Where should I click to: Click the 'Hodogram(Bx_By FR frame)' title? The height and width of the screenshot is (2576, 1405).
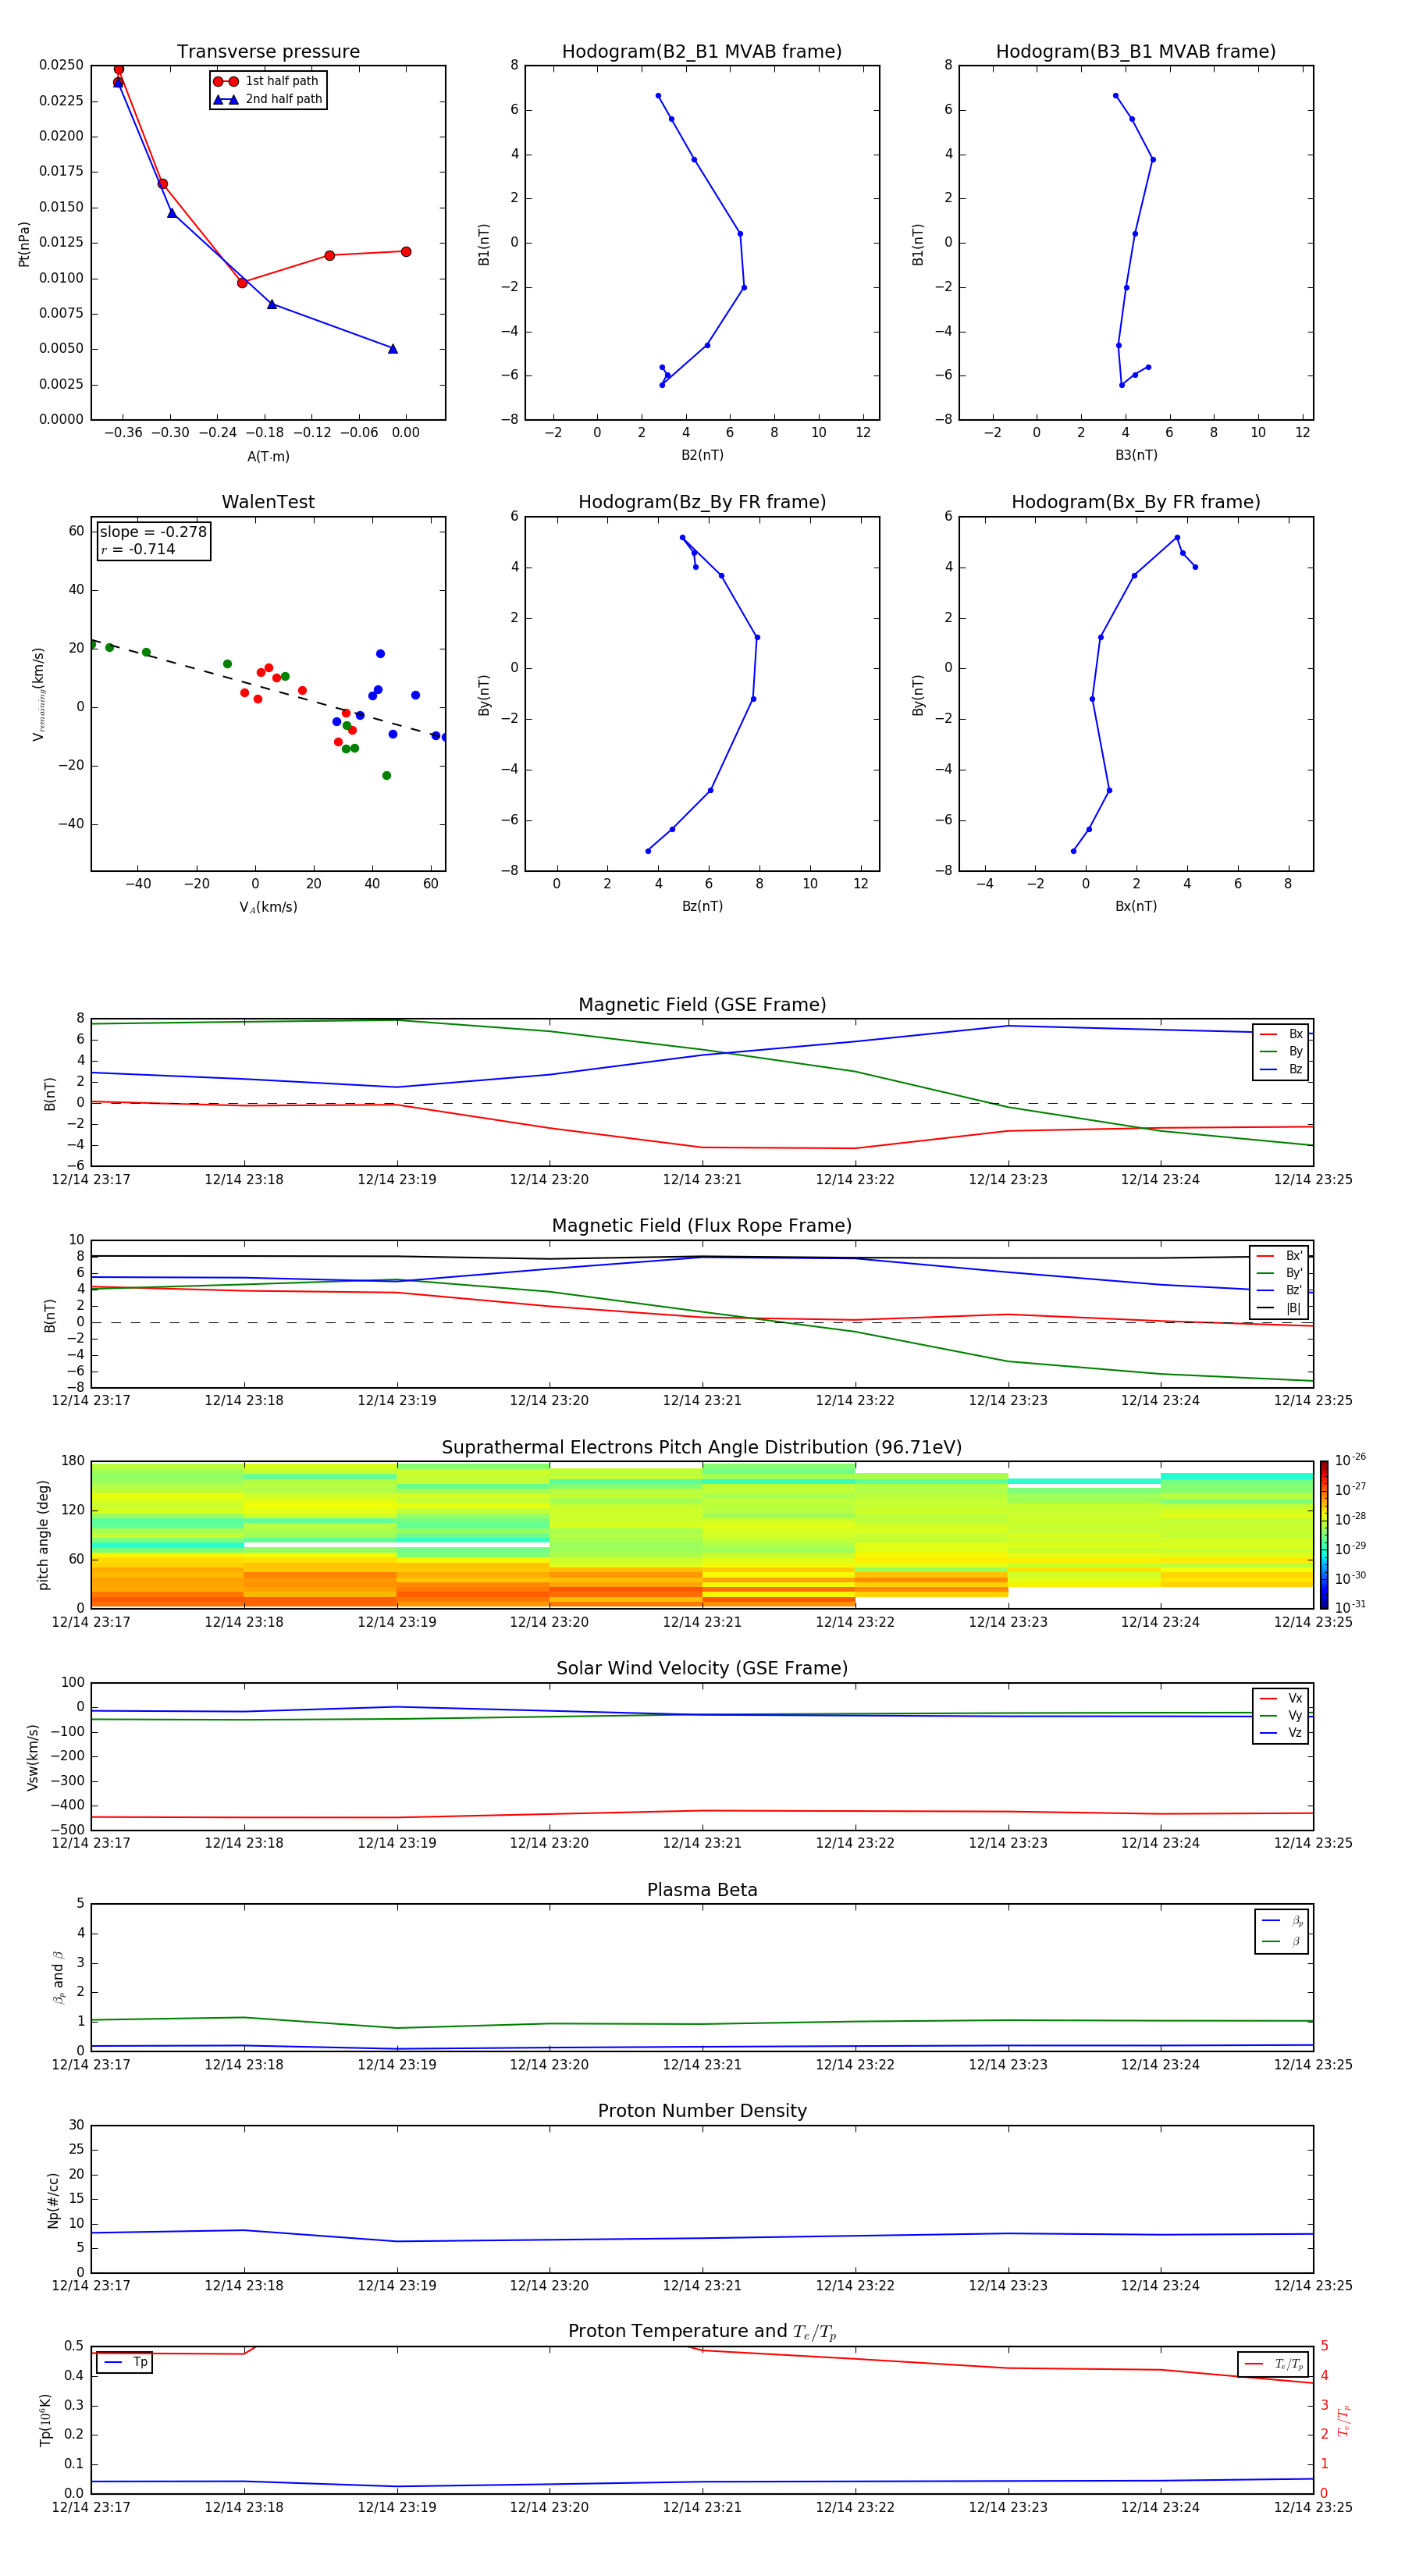tap(1136, 502)
